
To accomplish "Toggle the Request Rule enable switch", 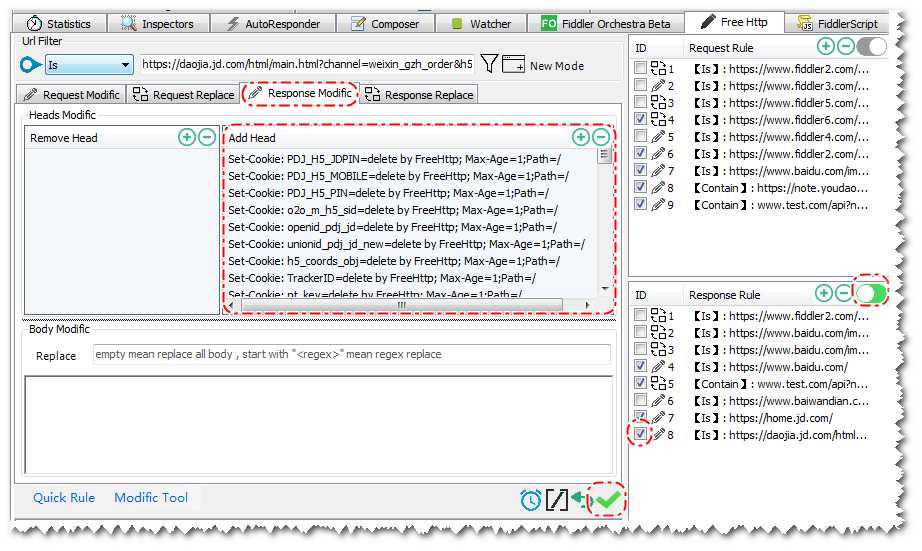I will point(871,46).
